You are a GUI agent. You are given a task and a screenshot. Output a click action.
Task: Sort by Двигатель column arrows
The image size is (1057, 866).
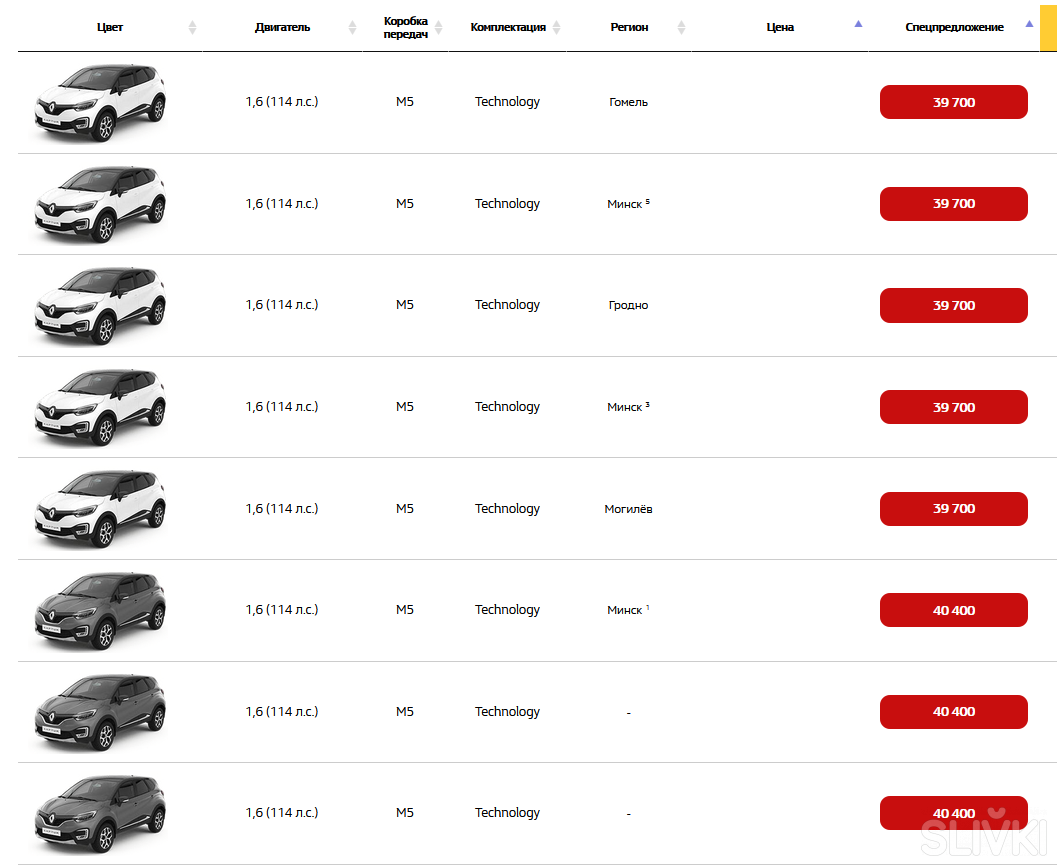(352, 27)
